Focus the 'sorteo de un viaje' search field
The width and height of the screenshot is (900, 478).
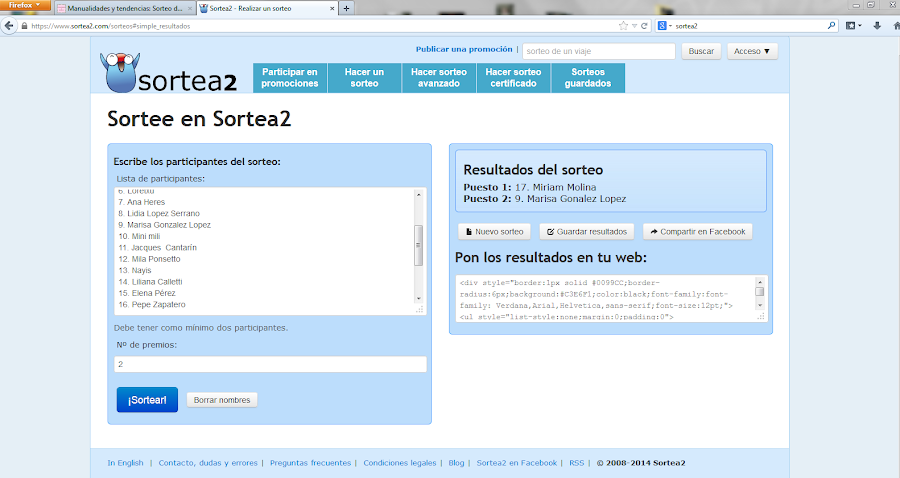[599, 51]
